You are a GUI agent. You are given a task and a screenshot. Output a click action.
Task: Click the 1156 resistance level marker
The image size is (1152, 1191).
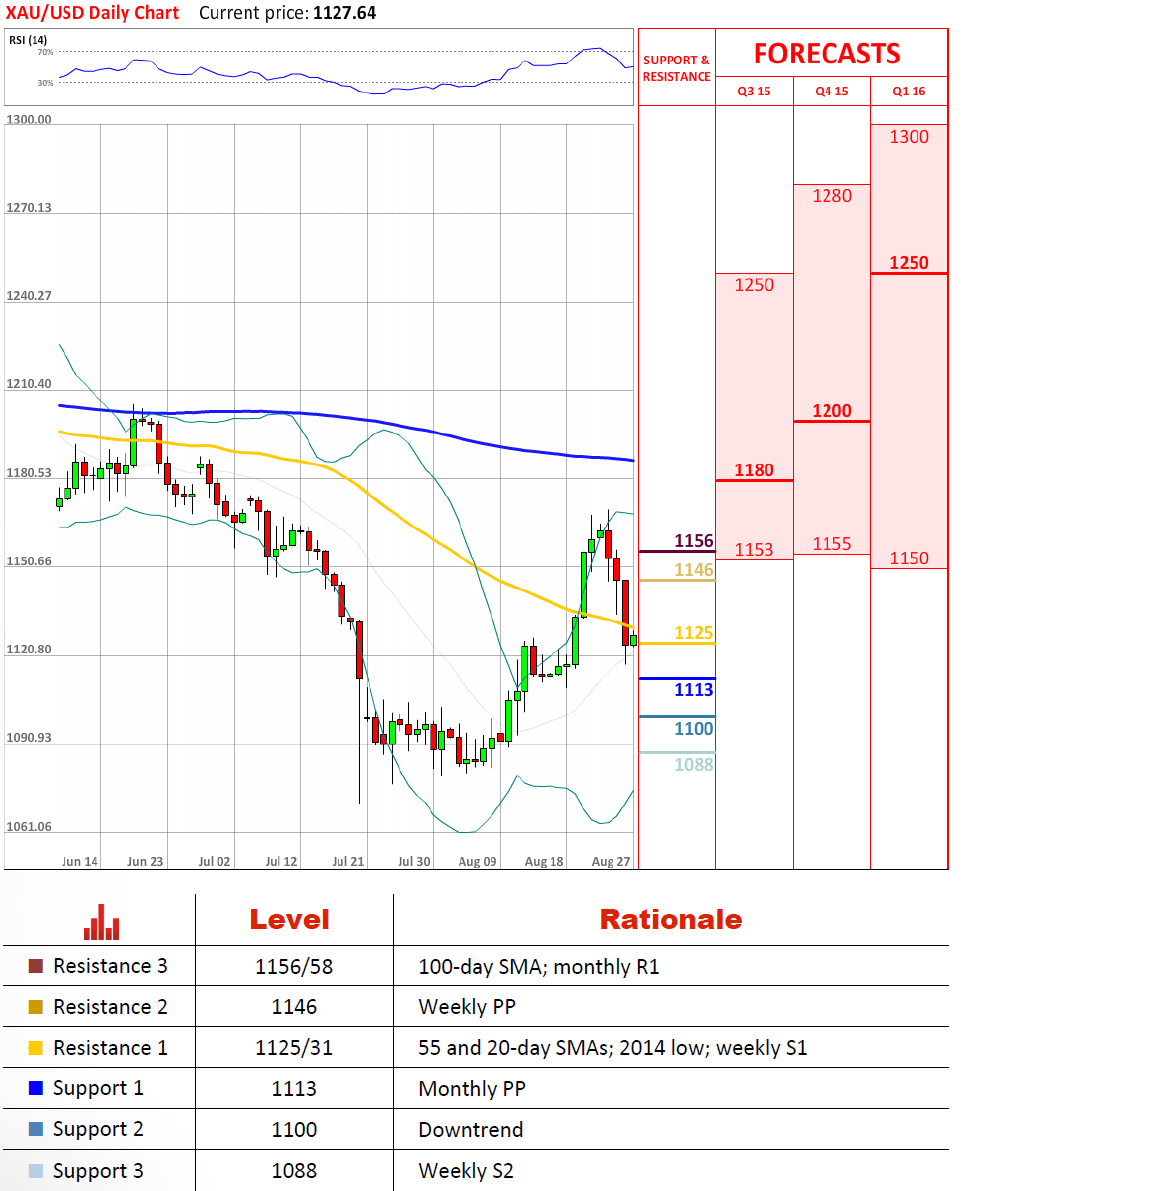[693, 541]
